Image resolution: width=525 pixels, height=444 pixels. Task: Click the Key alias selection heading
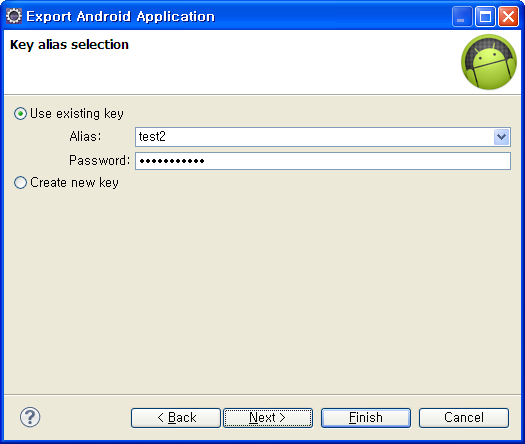[69, 45]
